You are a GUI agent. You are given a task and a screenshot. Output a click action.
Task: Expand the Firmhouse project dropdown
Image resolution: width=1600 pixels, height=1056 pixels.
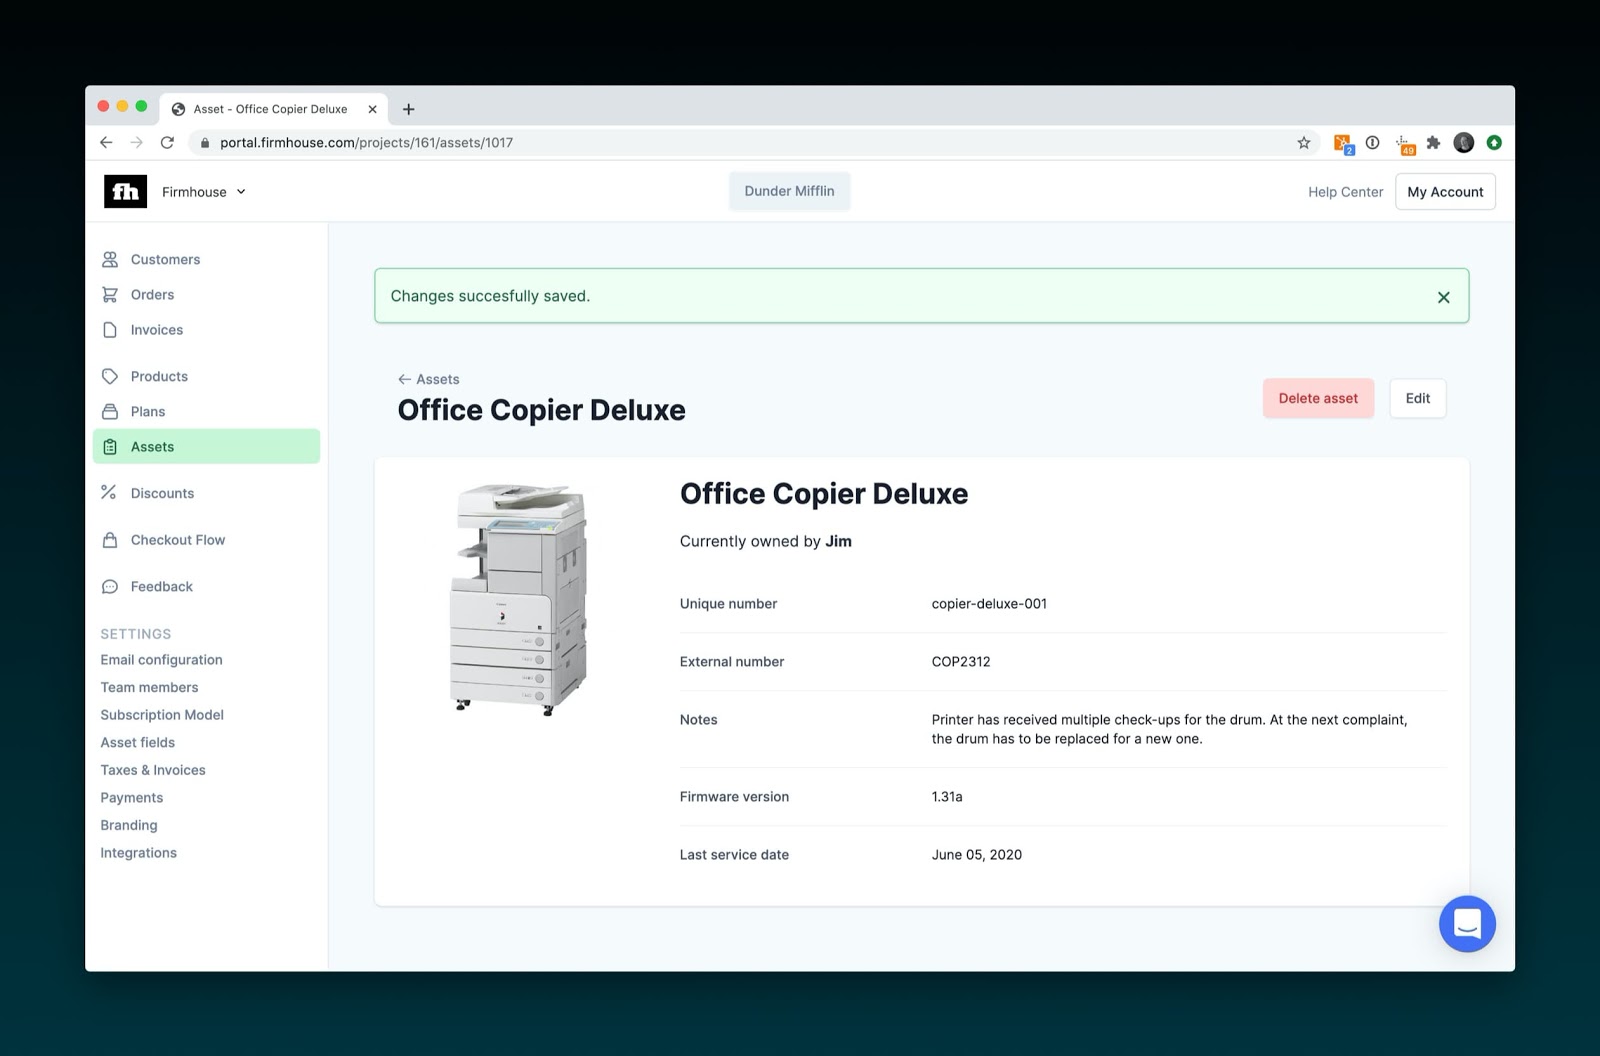tap(204, 192)
